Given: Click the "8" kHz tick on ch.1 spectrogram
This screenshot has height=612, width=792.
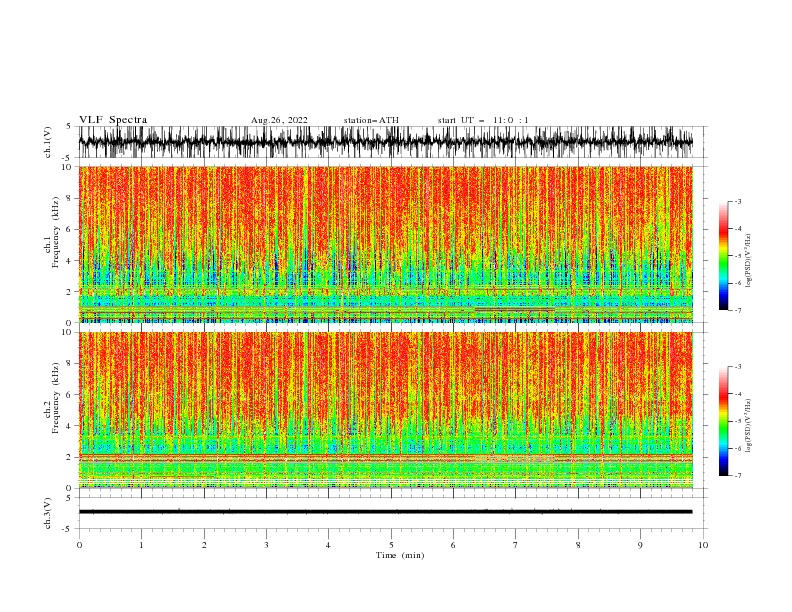Looking at the screenshot, I should pos(70,198).
